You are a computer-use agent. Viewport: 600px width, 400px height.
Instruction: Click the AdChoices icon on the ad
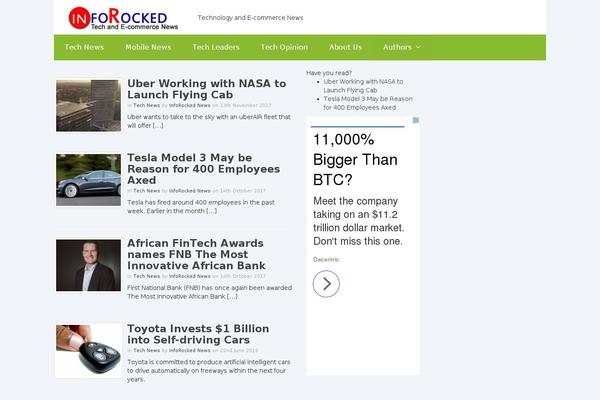click(x=416, y=120)
